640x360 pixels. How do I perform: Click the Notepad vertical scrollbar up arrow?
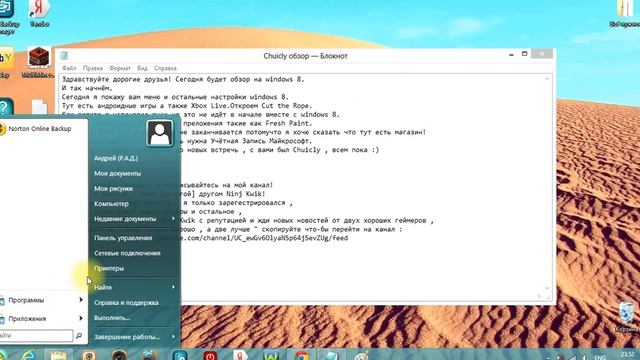547,78
